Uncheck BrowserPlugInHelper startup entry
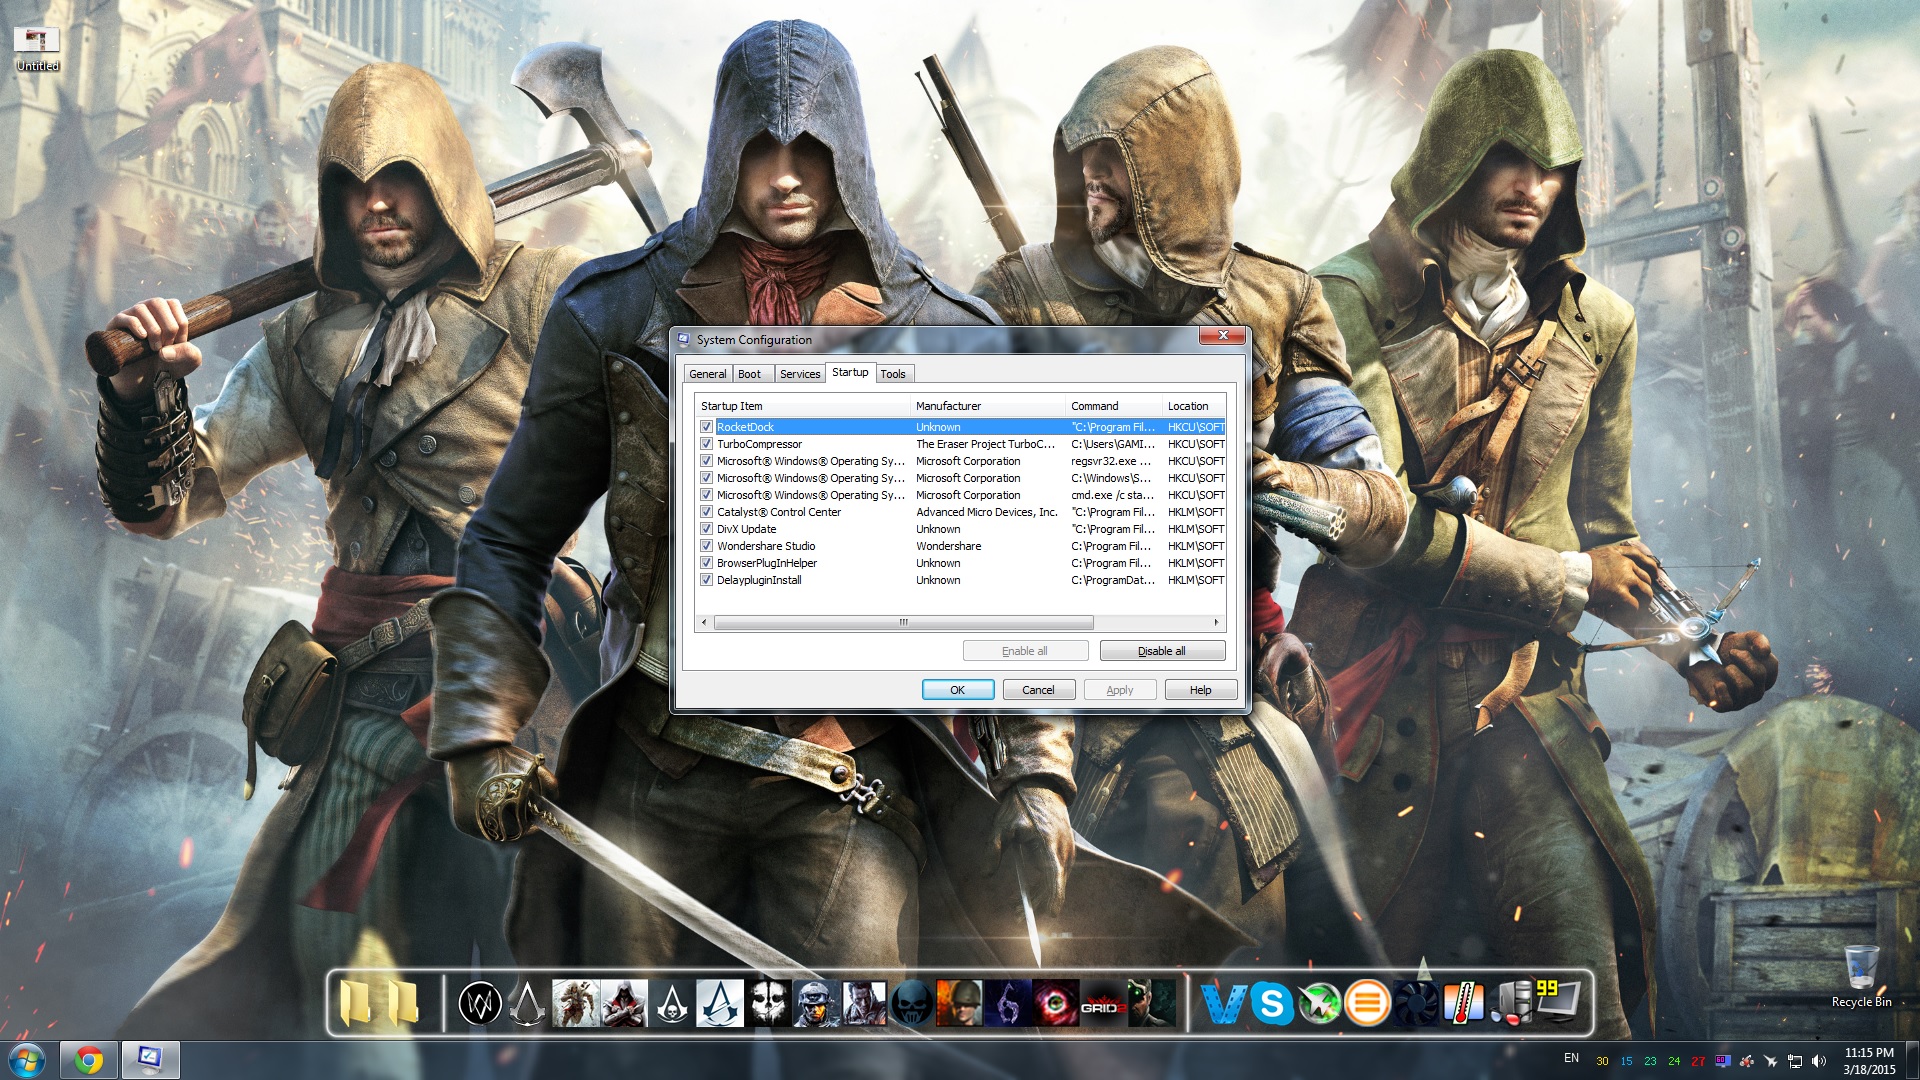 706,563
